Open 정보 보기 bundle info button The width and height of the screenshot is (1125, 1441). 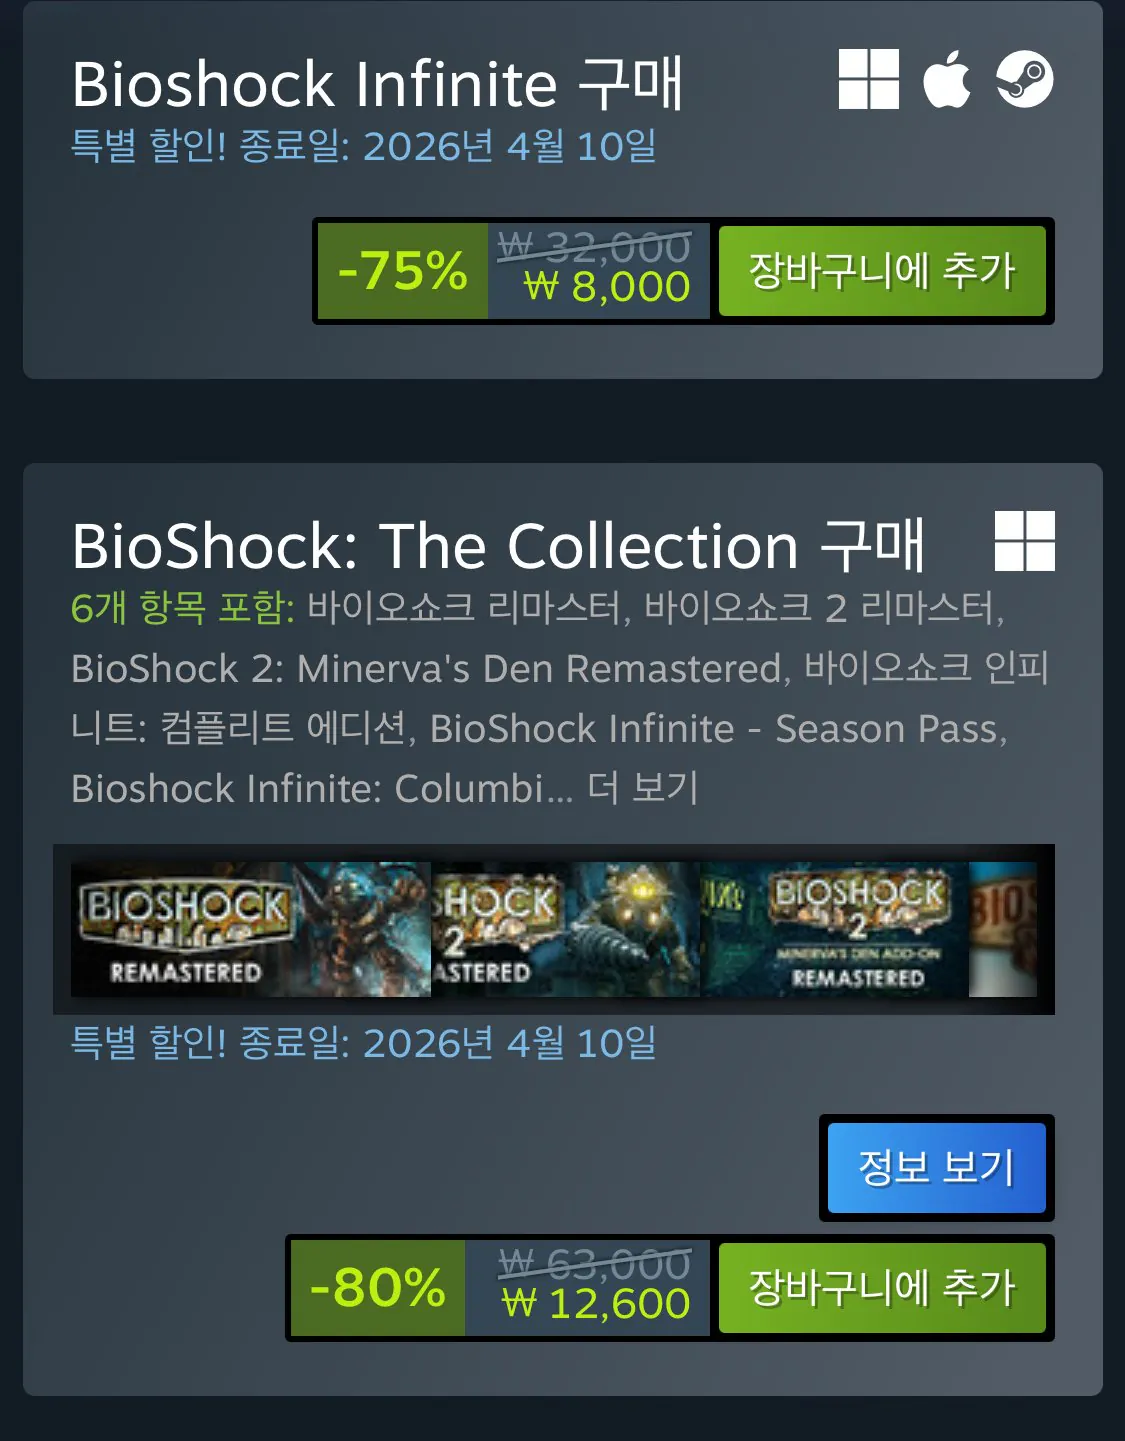click(936, 1168)
